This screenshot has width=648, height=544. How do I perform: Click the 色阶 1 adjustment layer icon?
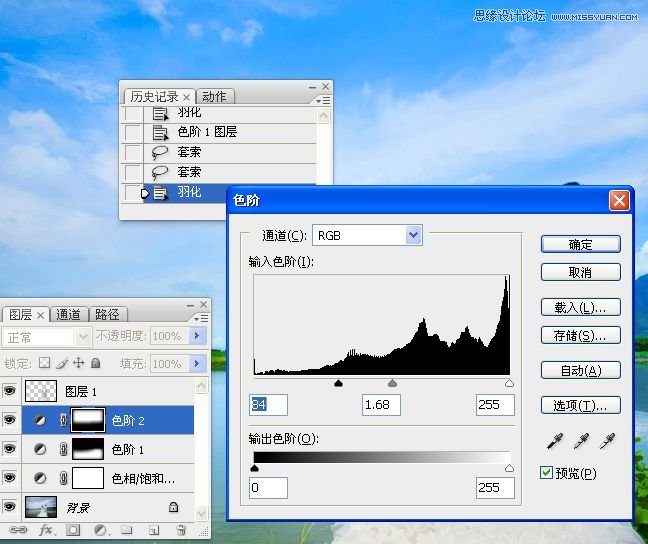click(40, 449)
